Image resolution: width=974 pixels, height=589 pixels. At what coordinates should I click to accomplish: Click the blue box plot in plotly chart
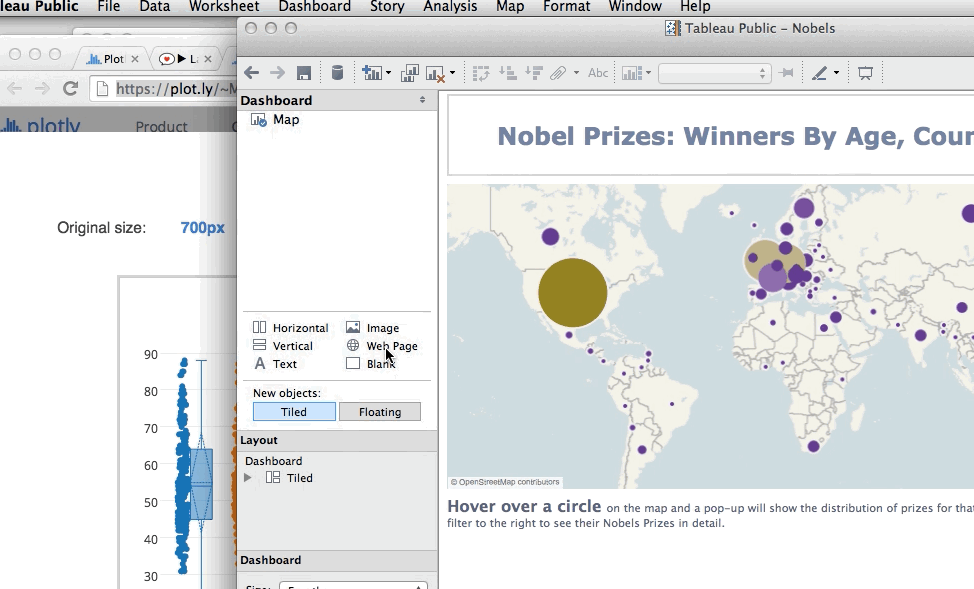201,485
